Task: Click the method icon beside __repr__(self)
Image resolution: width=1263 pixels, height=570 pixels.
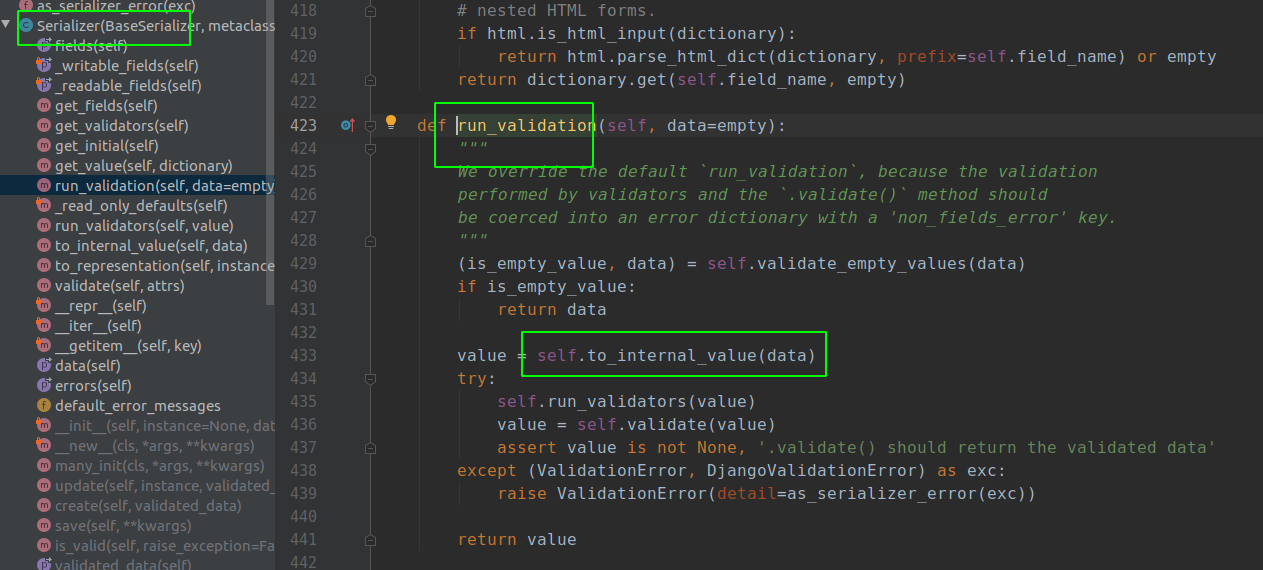Action: click(44, 306)
